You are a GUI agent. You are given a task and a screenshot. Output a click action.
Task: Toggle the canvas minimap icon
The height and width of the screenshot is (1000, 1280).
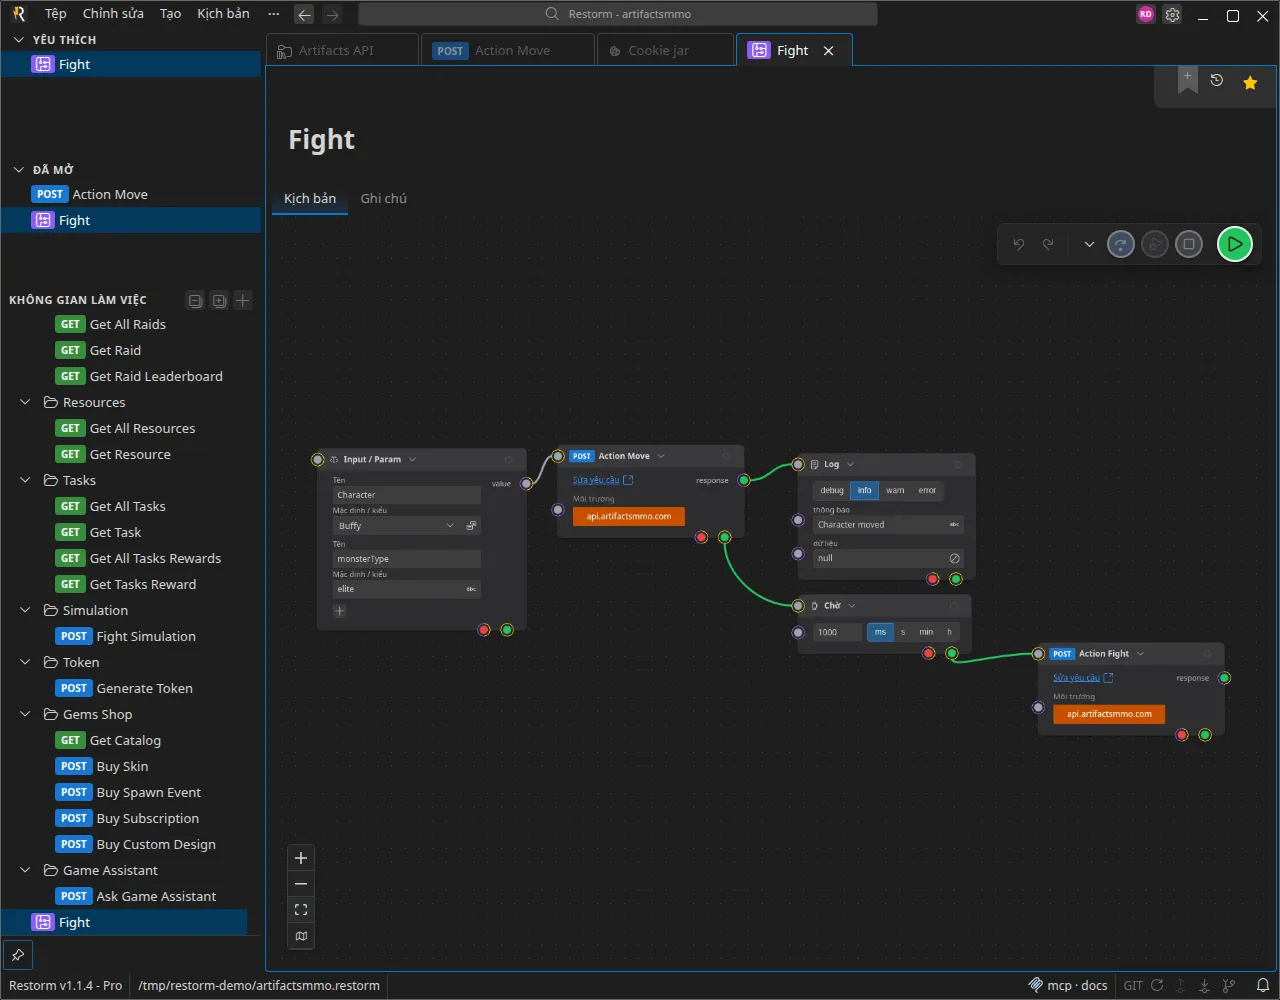301,936
